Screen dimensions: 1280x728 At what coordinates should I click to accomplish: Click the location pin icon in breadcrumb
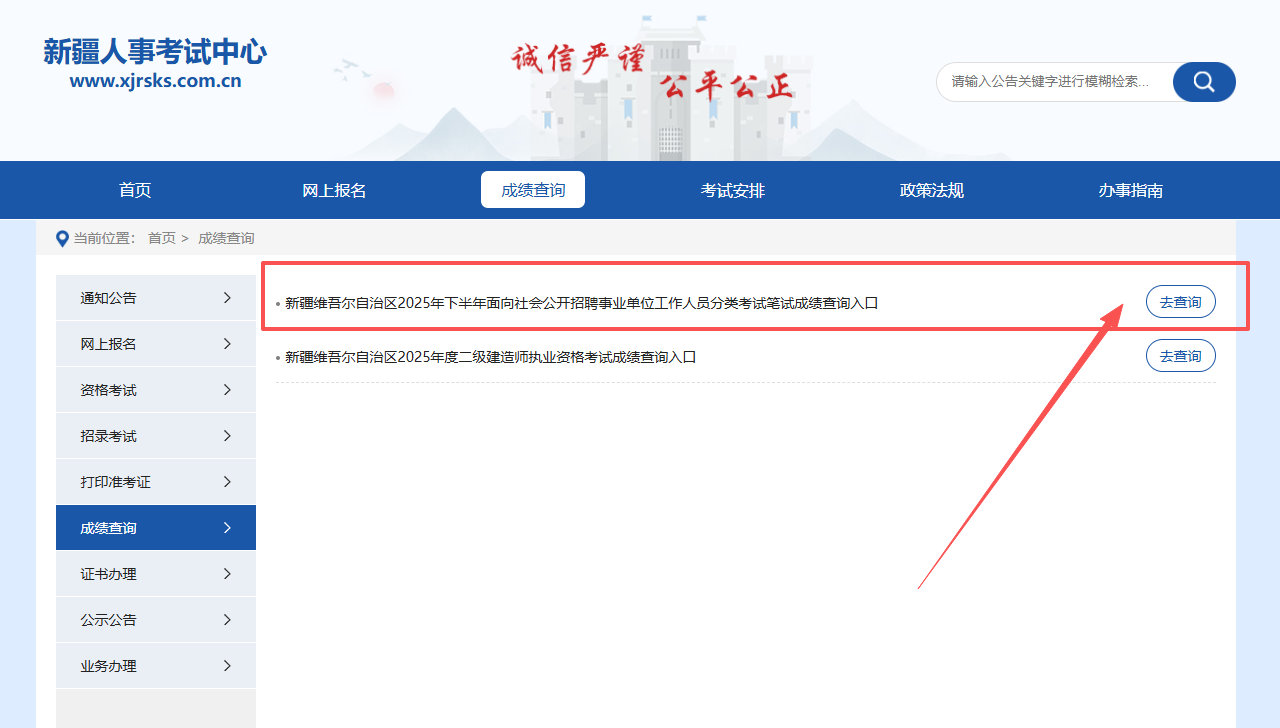pos(62,238)
